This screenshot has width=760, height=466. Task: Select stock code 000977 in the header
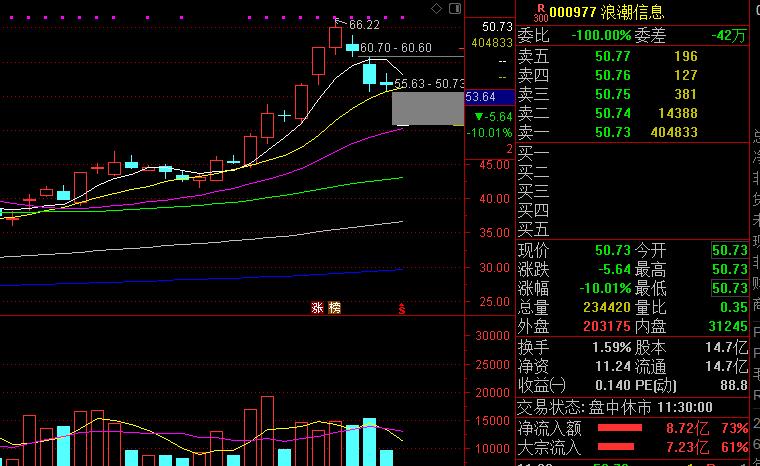pos(572,12)
